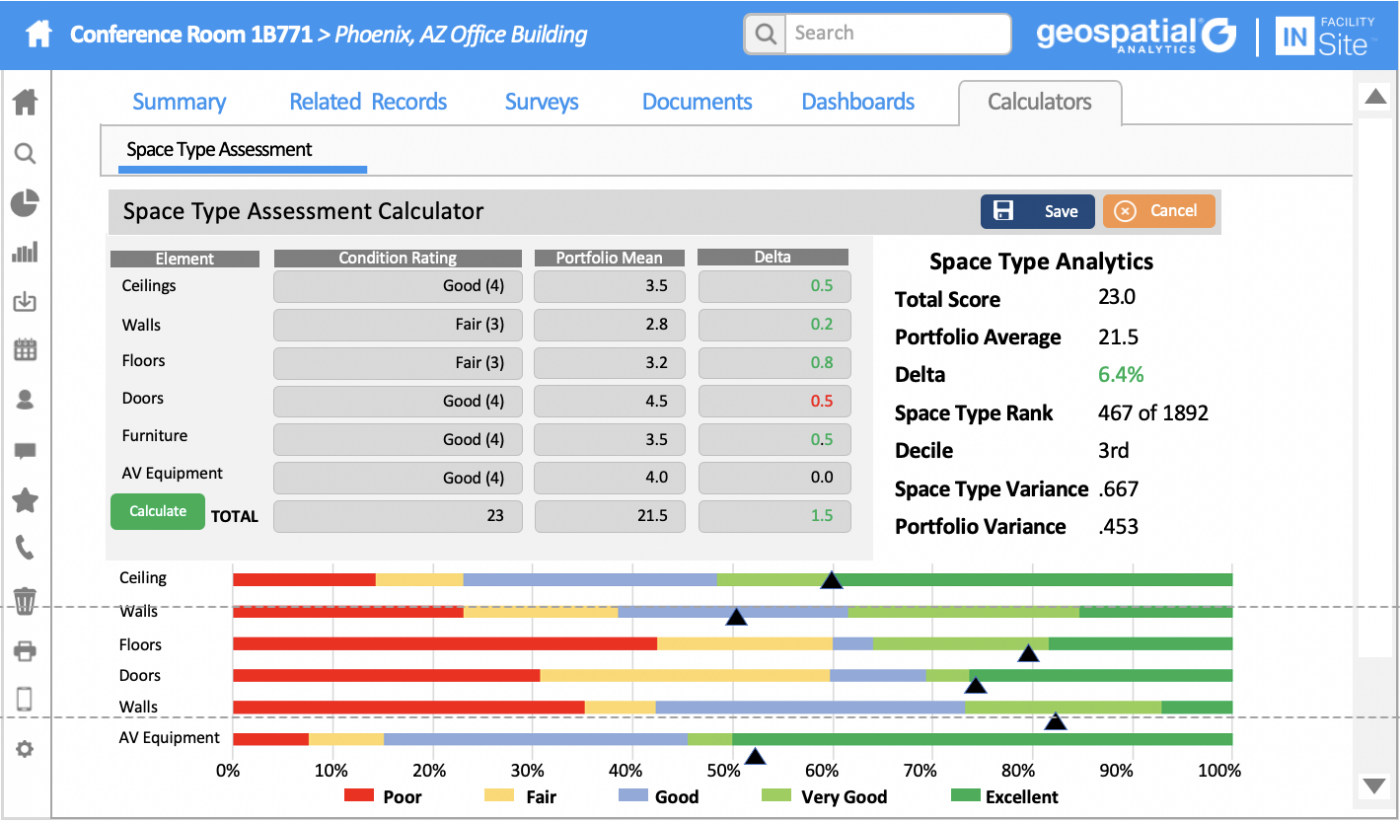Click the sidebar magnifier search icon
Image resolution: width=1400 pixels, height=822 pixels.
point(25,153)
